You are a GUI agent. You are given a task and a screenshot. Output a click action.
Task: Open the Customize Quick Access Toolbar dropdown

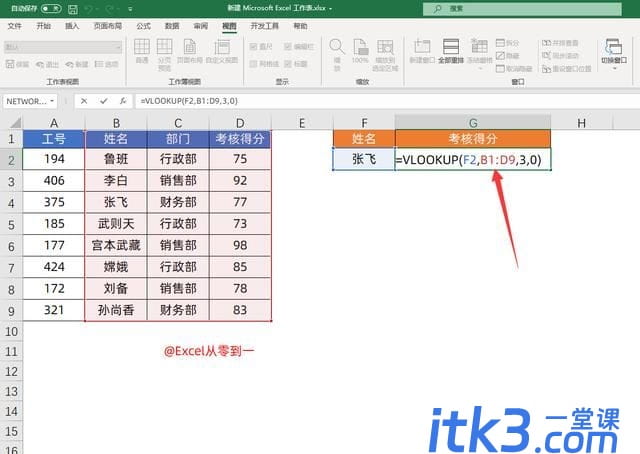[130, 9]
